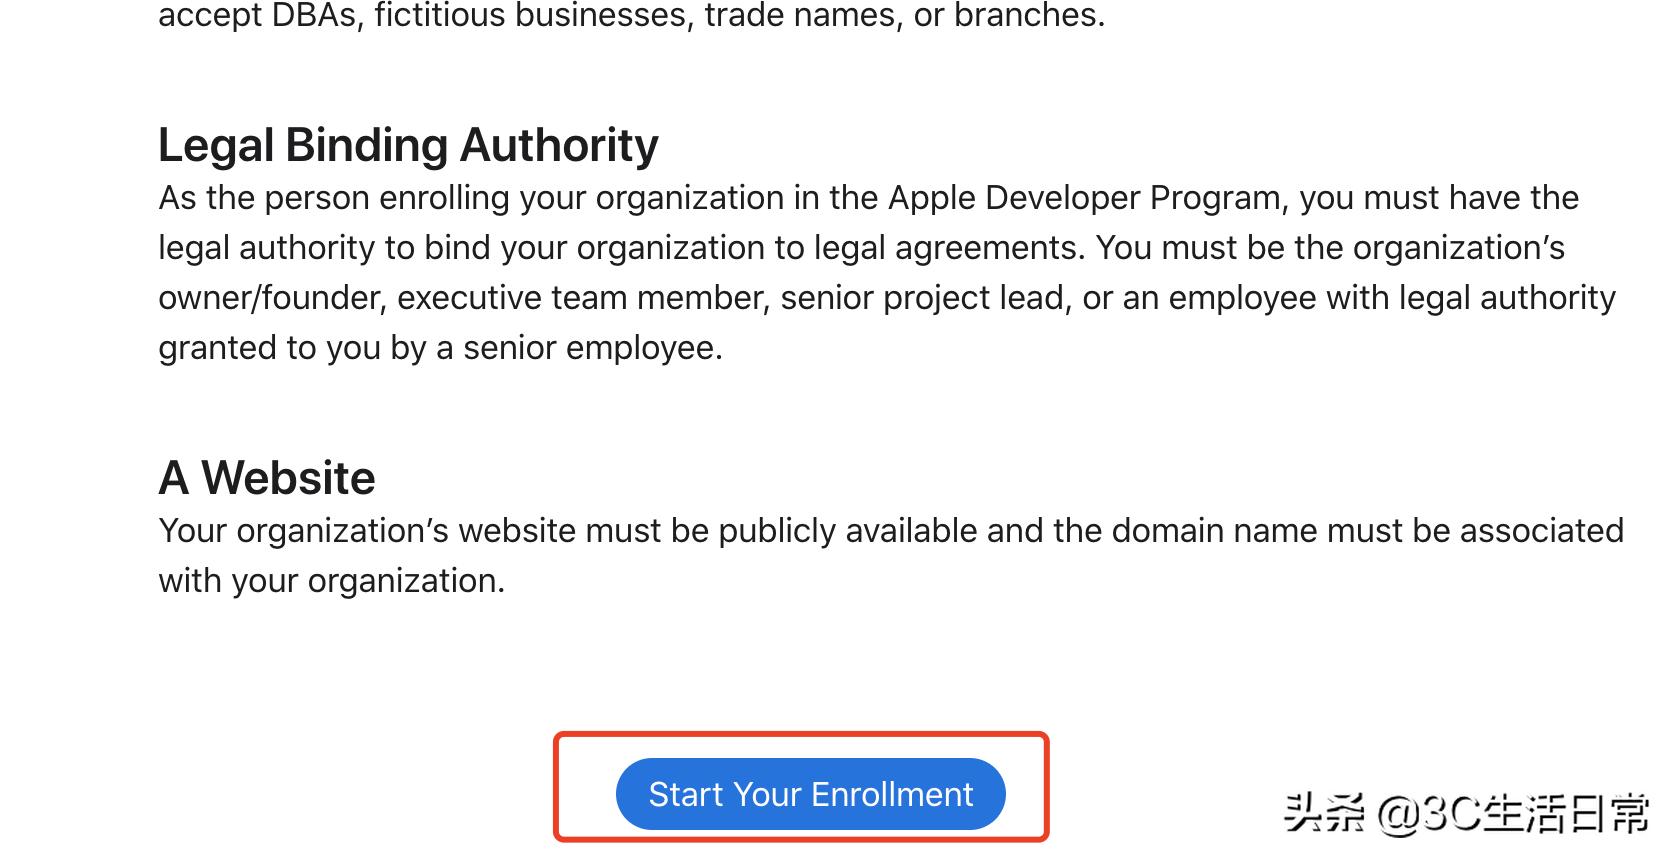Click the 头条 @3C生活日常 watermark

click(x=1466, y=814)
